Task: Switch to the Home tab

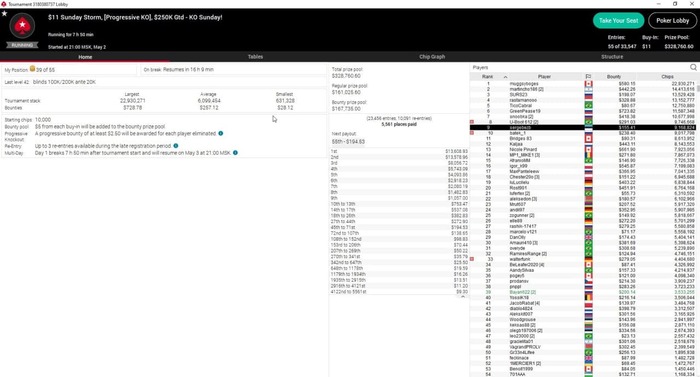Action: pos(85,57)
